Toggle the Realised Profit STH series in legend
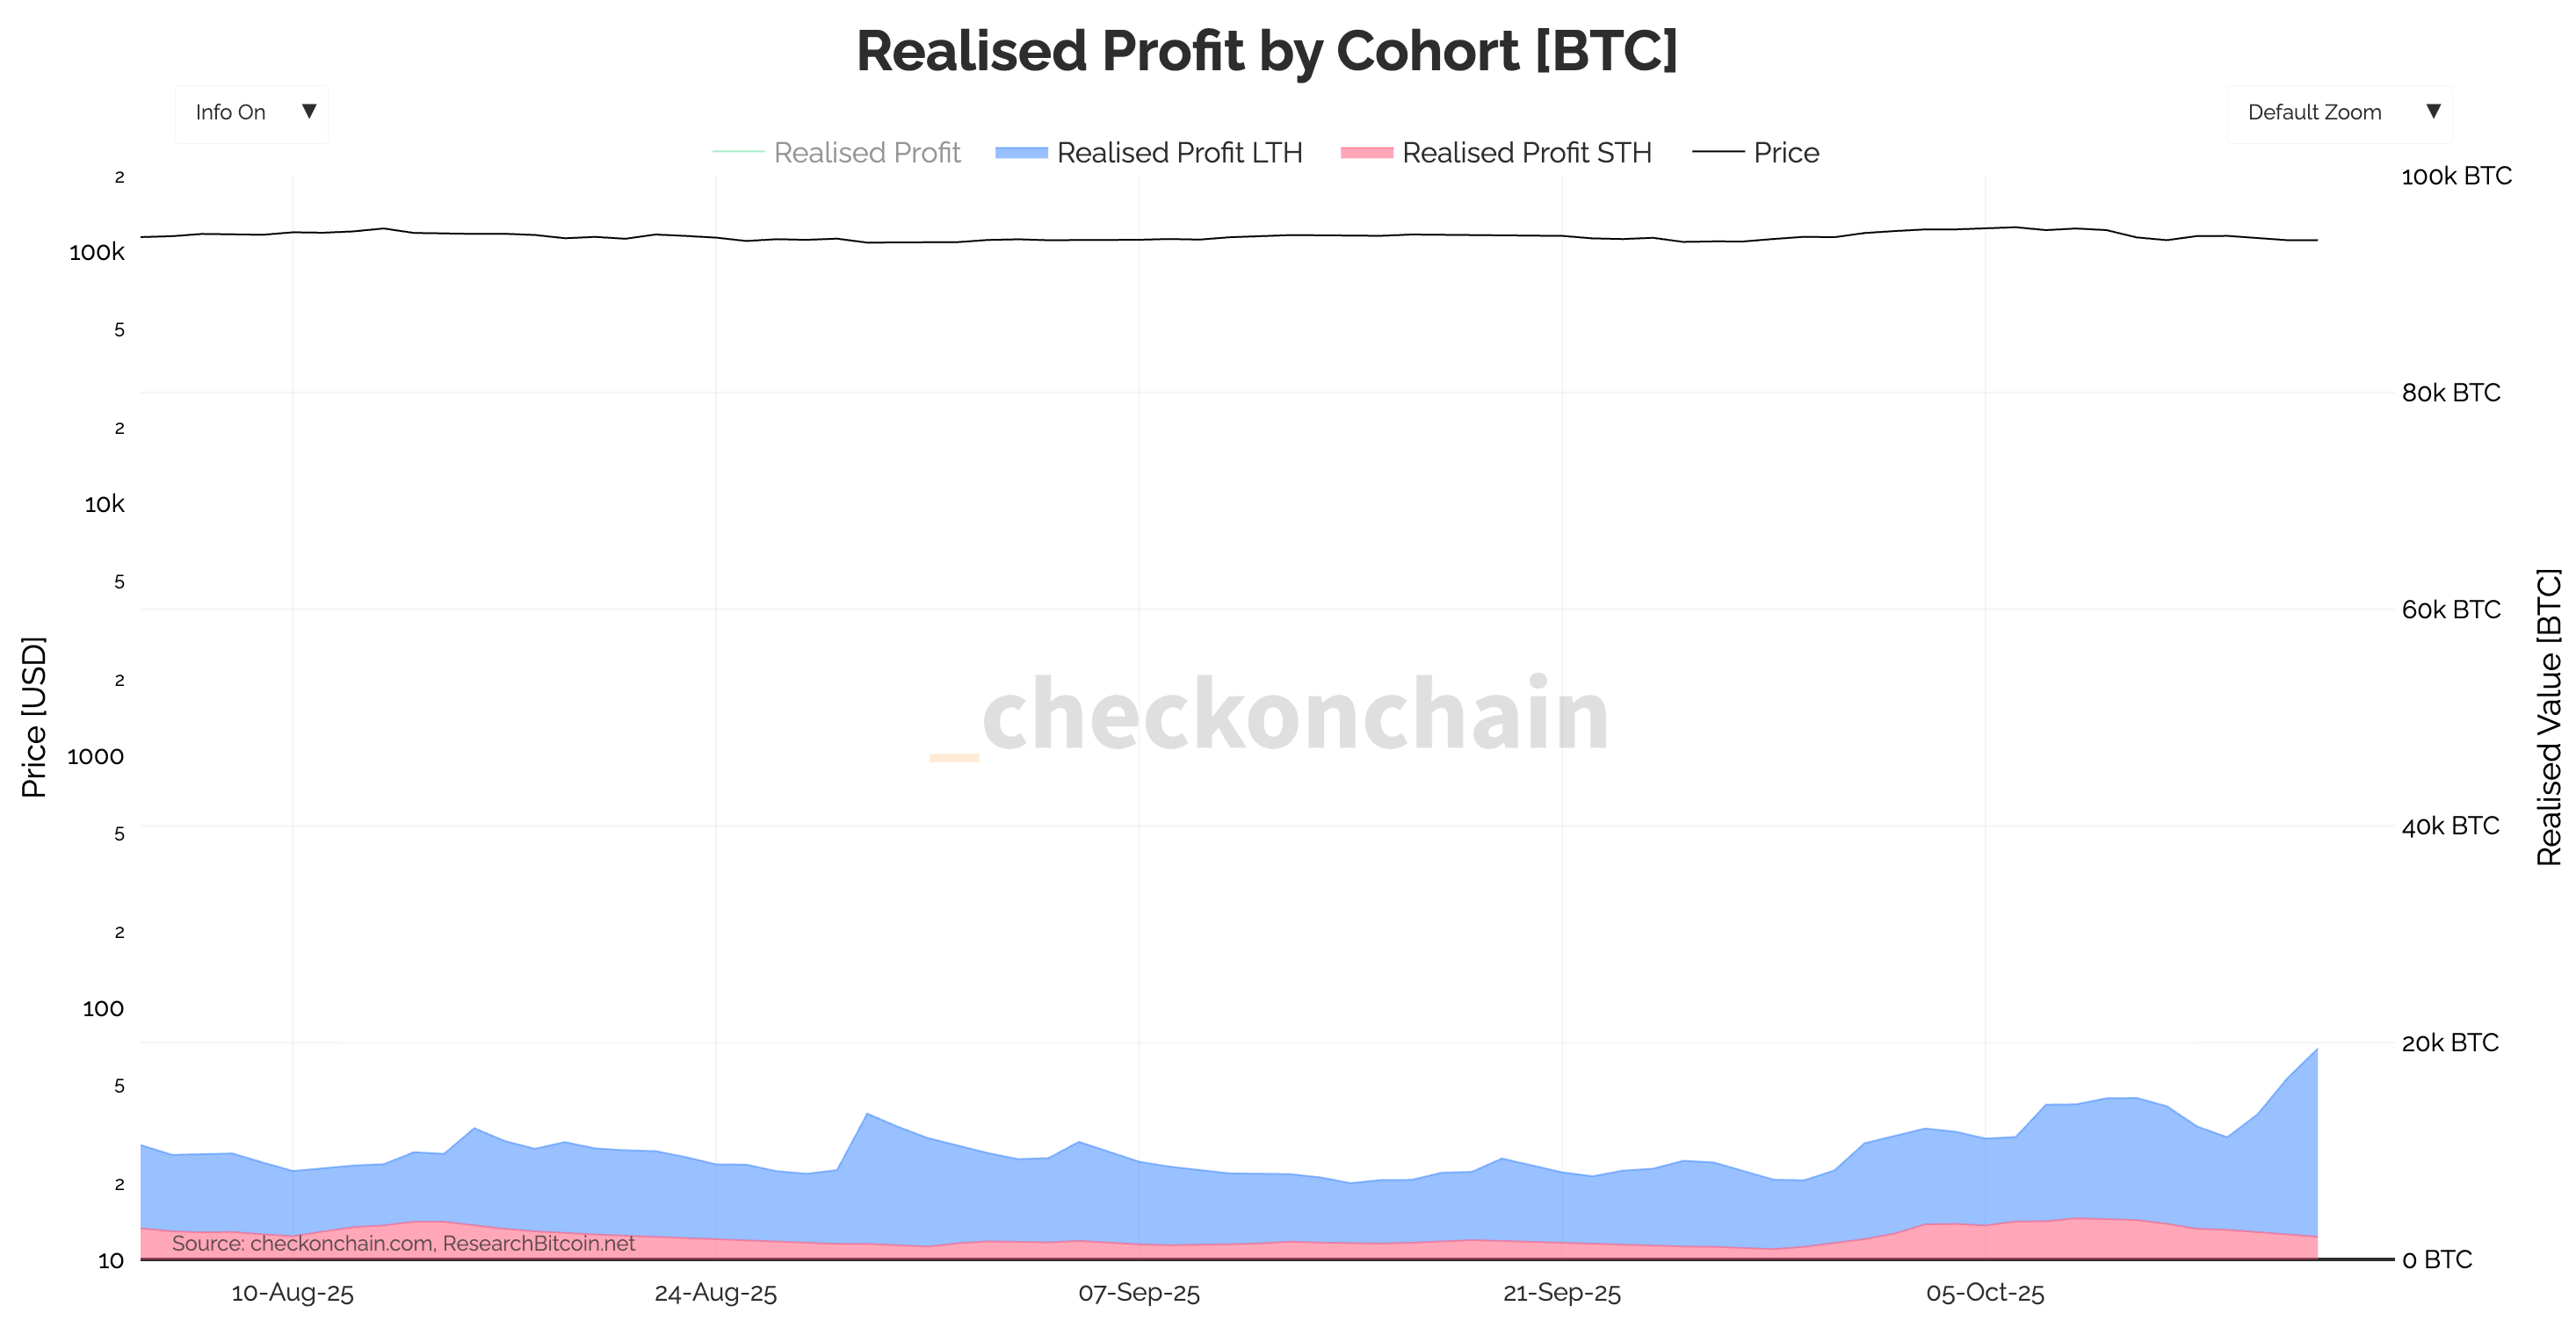This screenshot has width=2576, height=1342. click(1527, 153)
